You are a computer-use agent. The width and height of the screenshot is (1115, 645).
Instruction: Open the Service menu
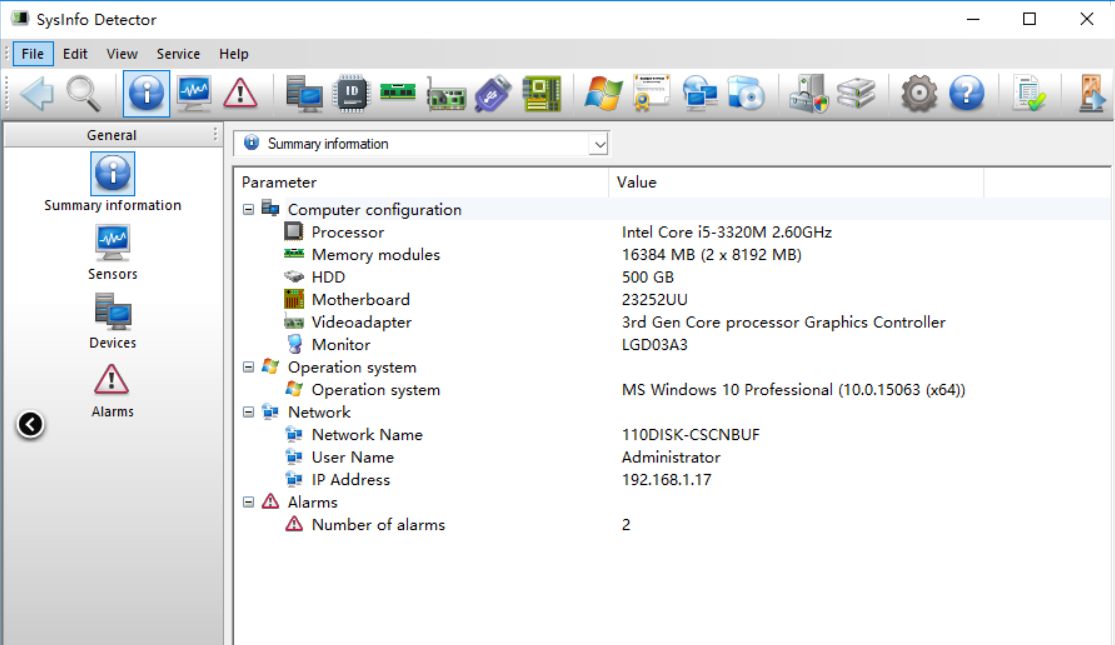tap(178, 54)
